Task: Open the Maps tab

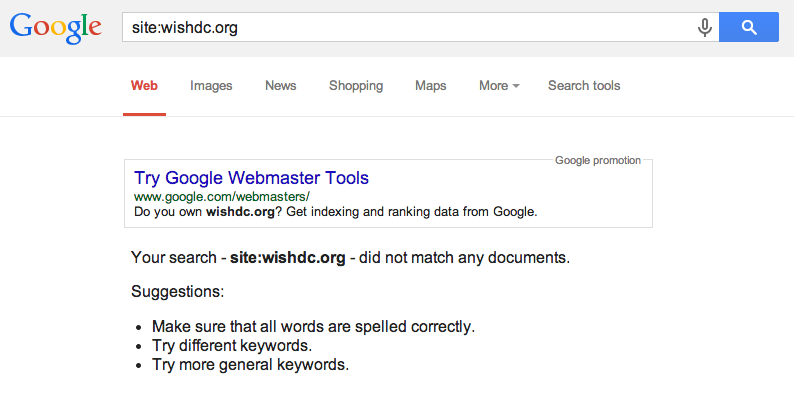Action: click(430, 86)
